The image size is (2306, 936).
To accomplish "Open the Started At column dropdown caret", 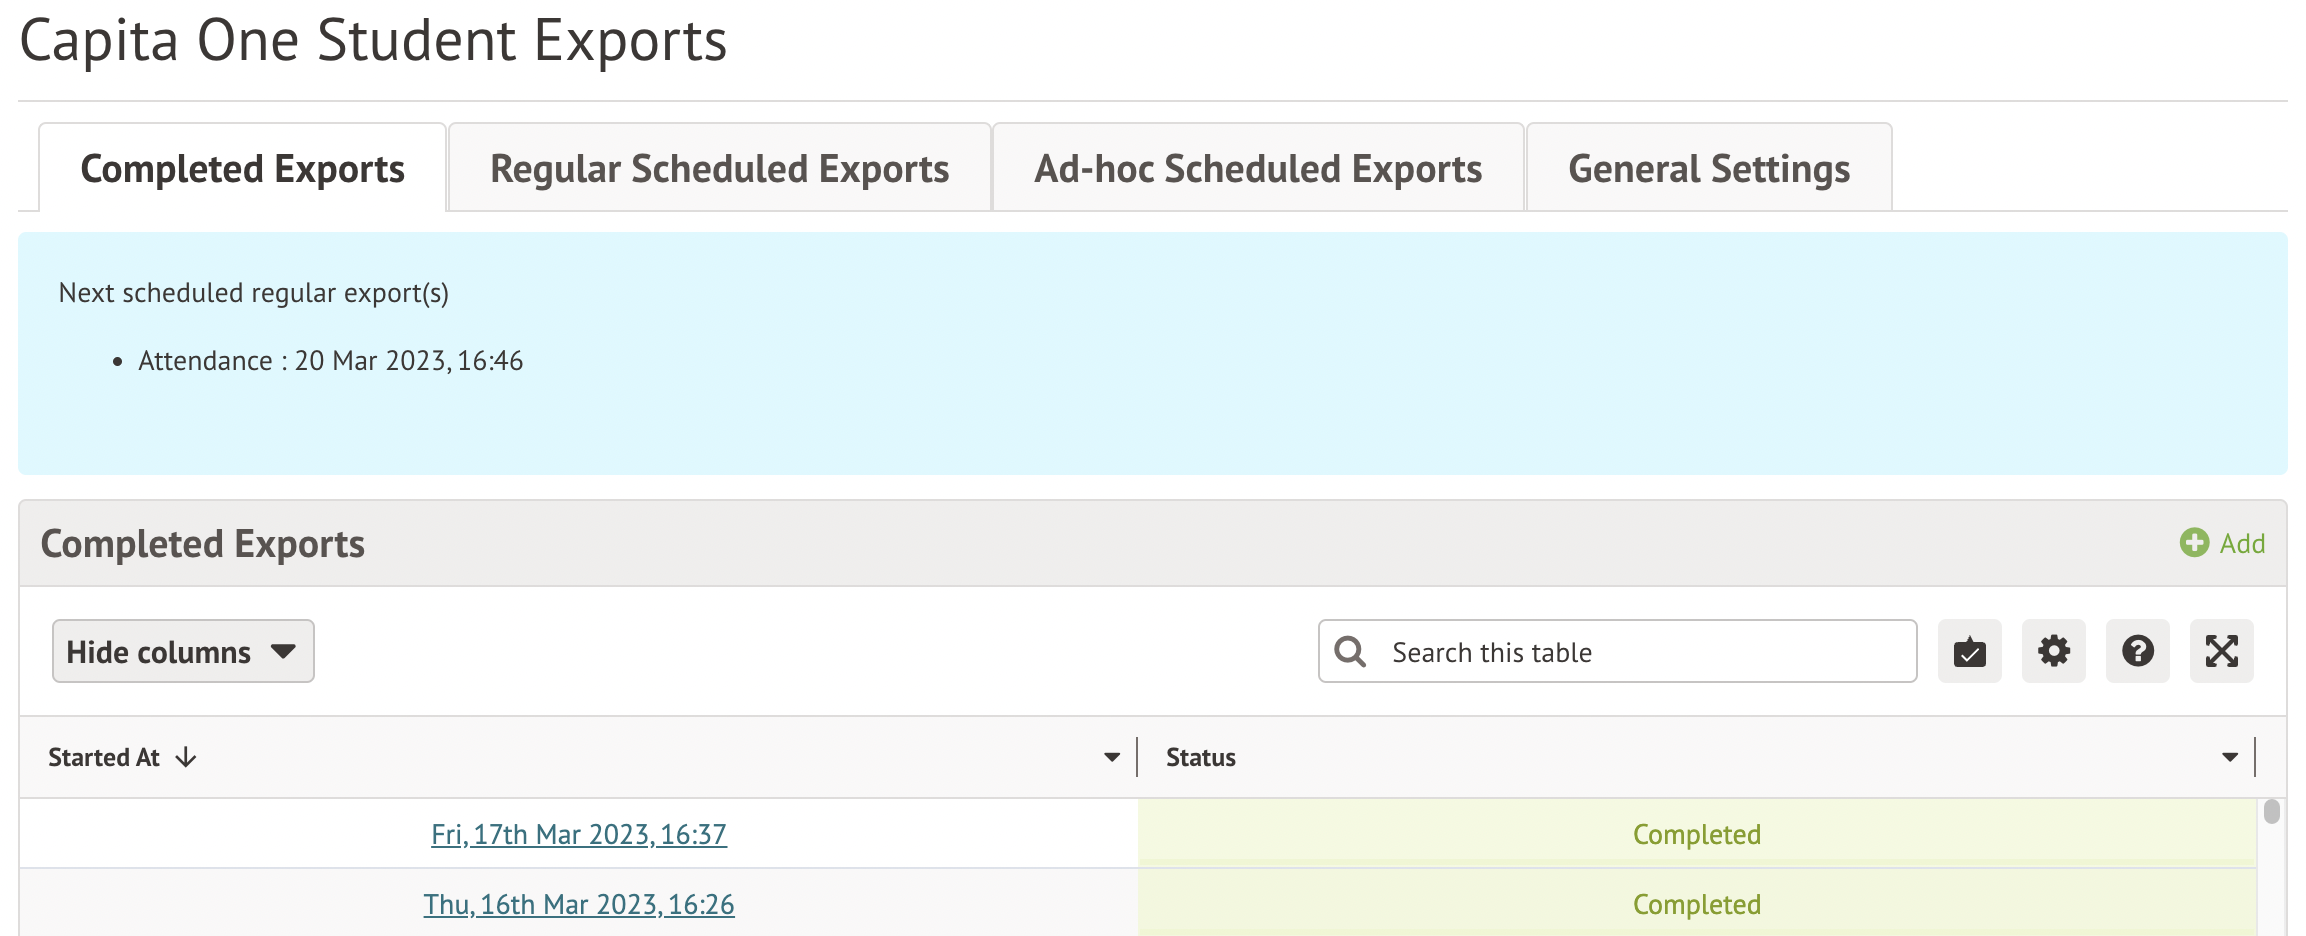I will click(x=1111, y=758).
